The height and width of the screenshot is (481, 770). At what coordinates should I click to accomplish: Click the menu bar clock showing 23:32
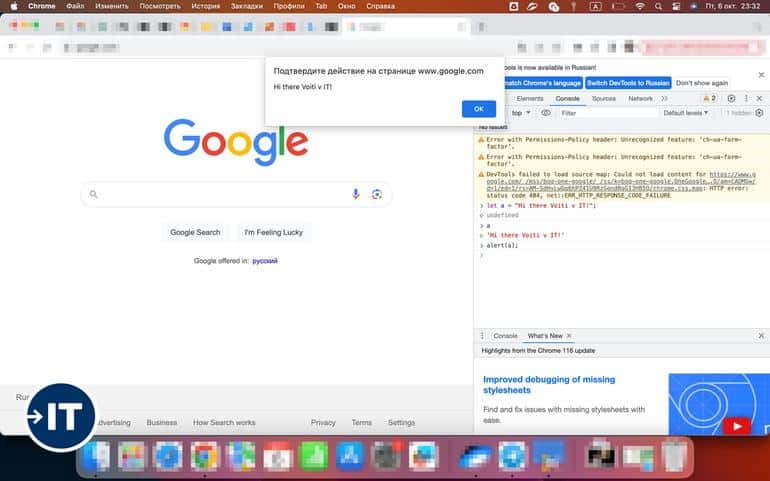(x=733, y=6)
